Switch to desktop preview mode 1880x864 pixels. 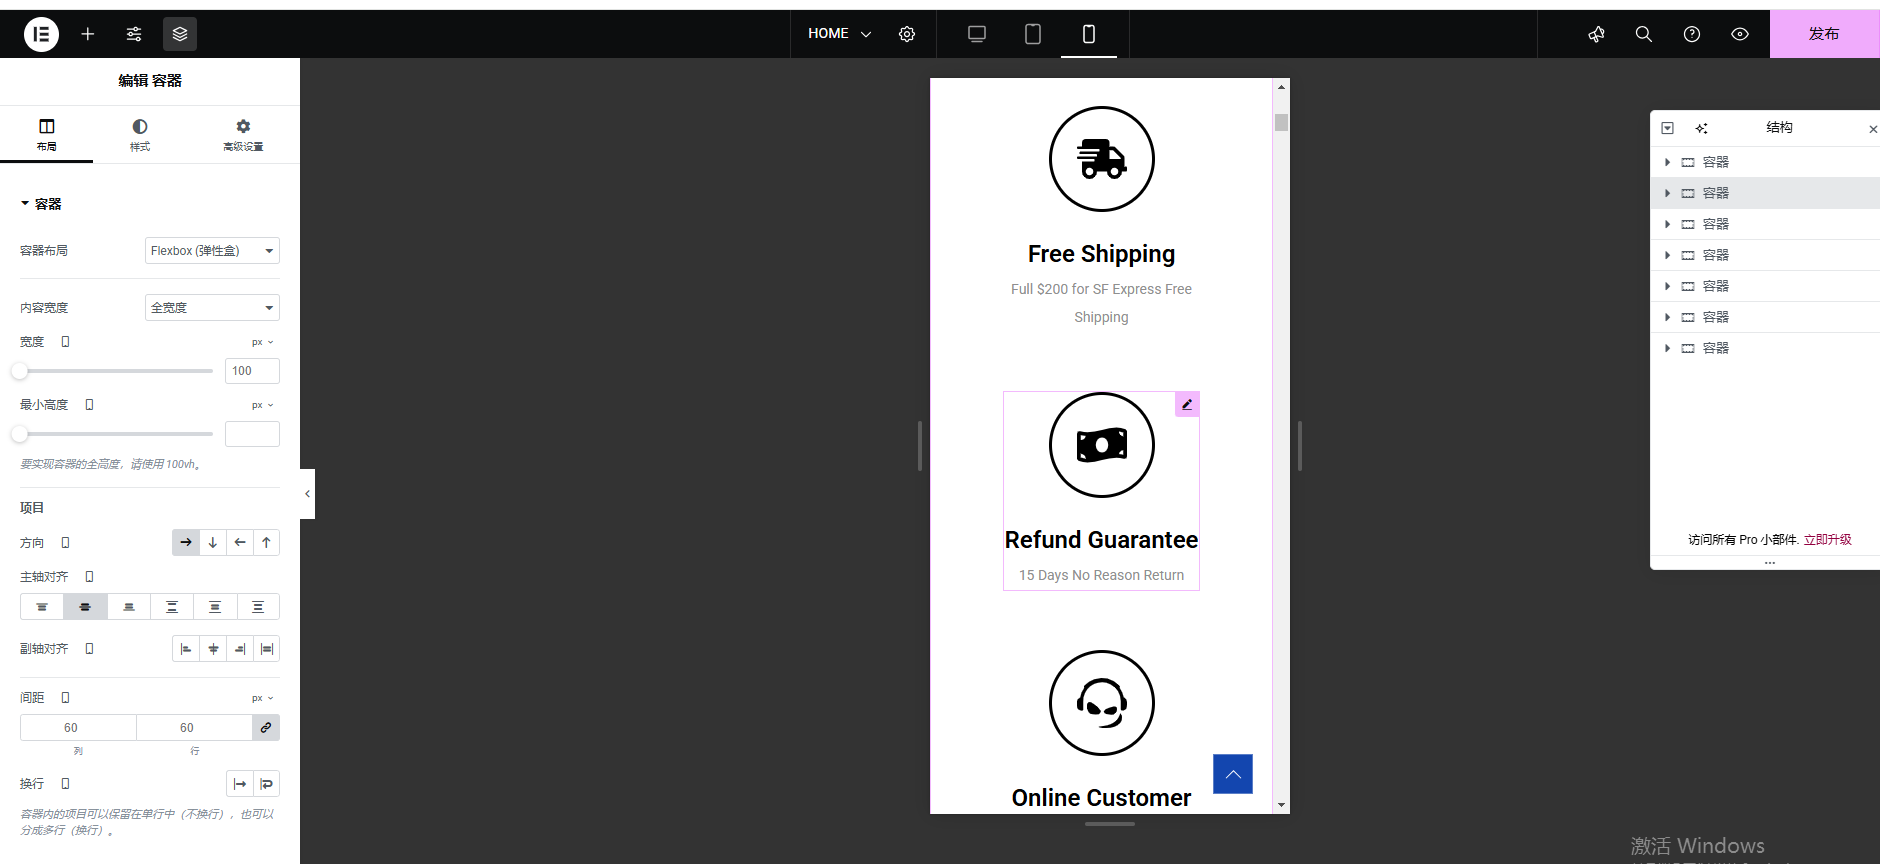coord(977,34)
